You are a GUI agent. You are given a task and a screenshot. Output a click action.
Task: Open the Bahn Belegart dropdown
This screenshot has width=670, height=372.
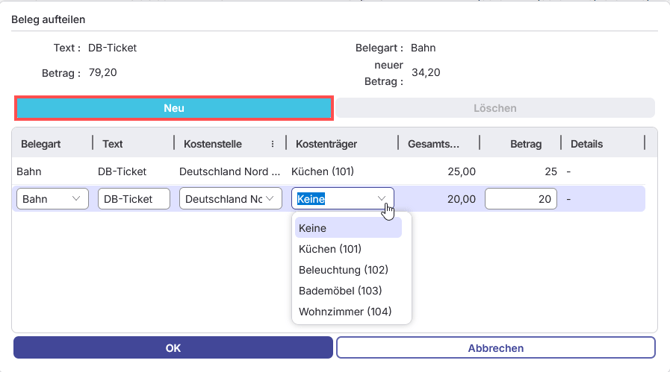pos(52,199)
